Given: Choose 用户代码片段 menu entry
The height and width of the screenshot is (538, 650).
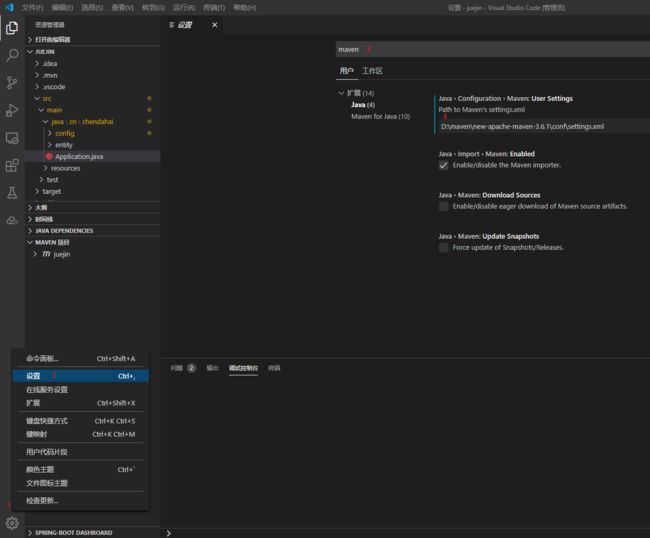Looking at the screenshot, I should pos(81,452).
